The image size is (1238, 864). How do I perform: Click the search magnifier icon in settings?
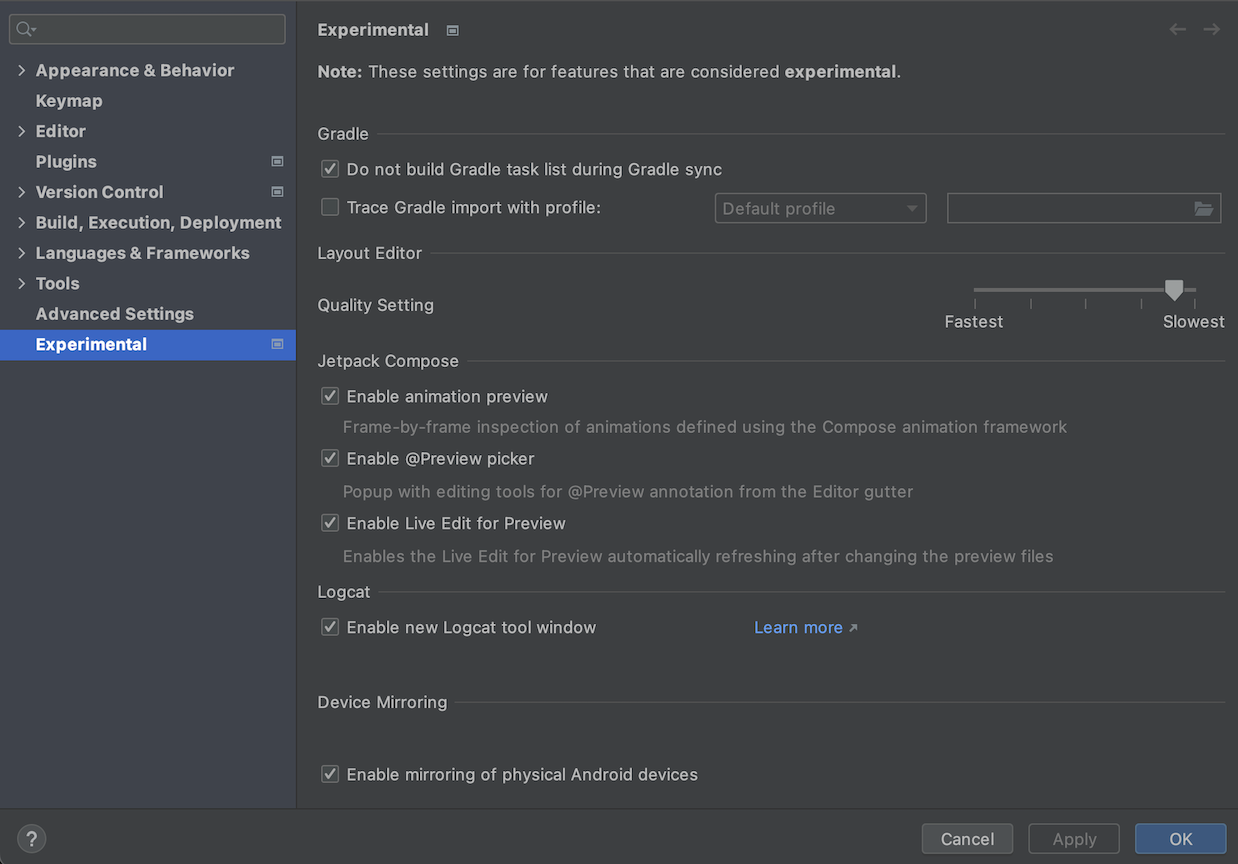point(25,30)
